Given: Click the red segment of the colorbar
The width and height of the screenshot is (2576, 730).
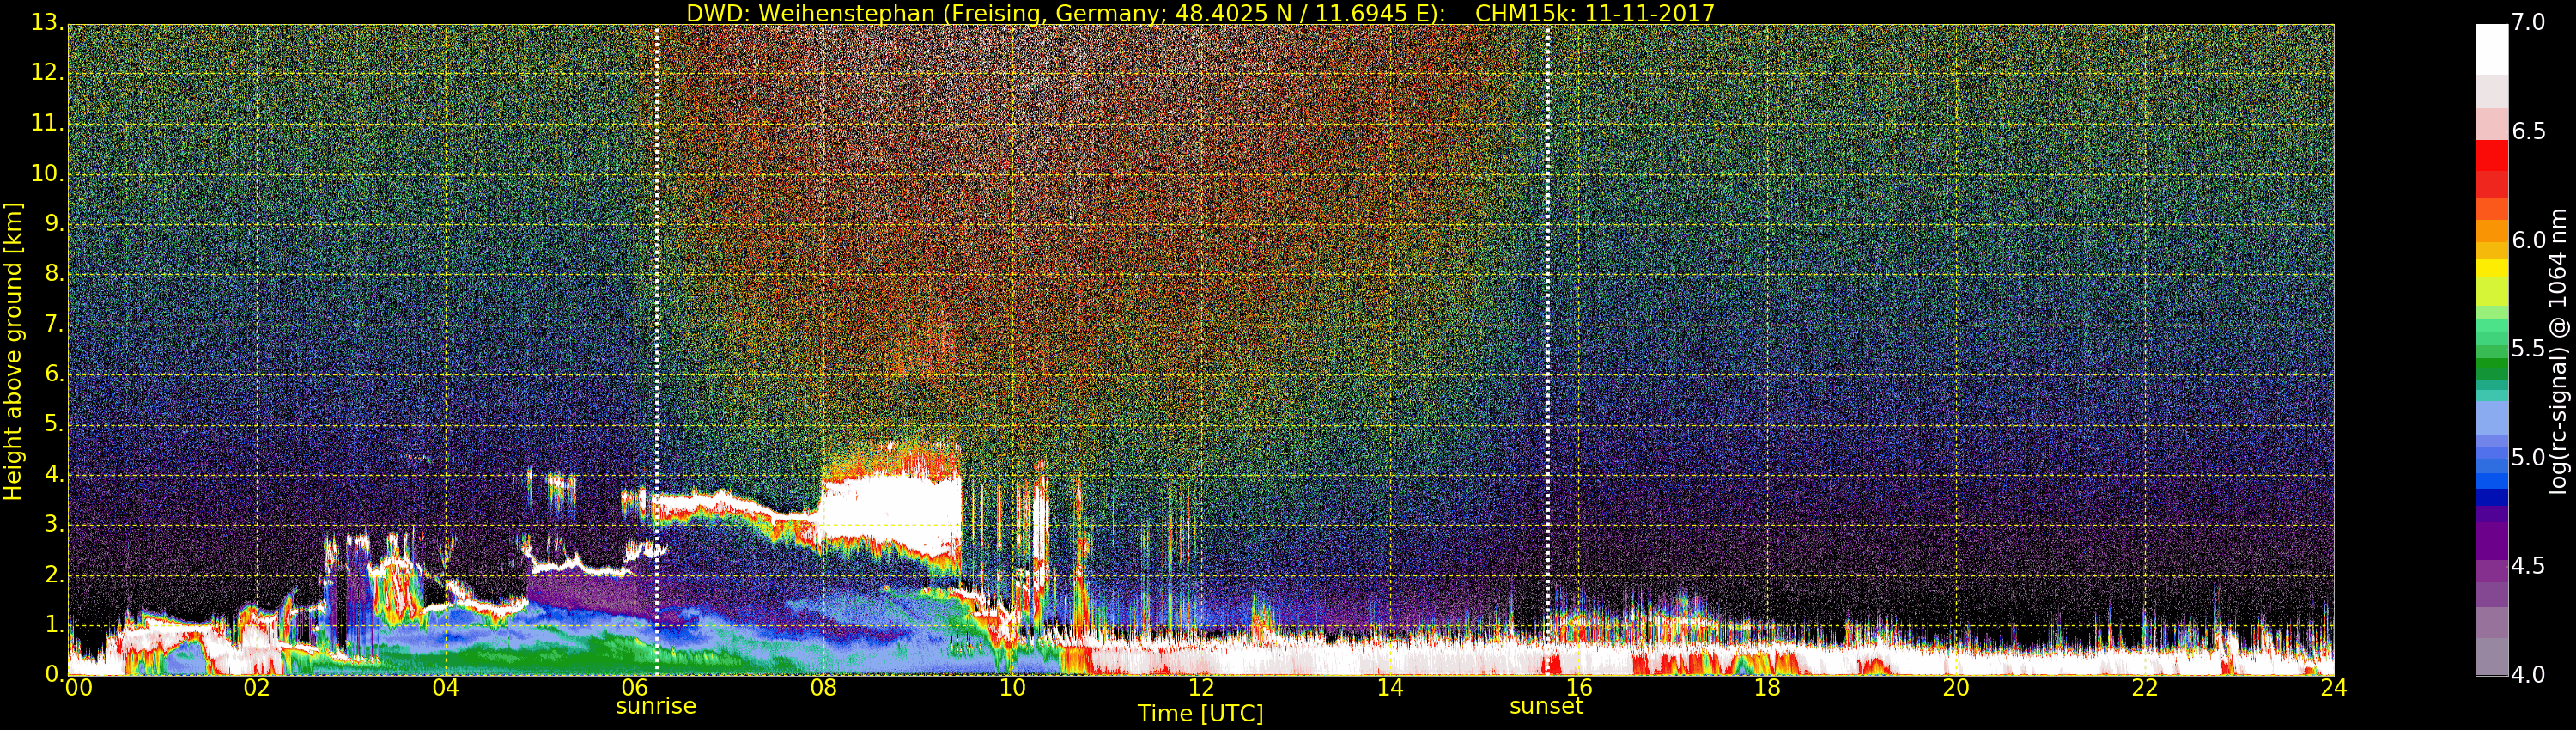Looking at the screenshot, I should 2491,155.
